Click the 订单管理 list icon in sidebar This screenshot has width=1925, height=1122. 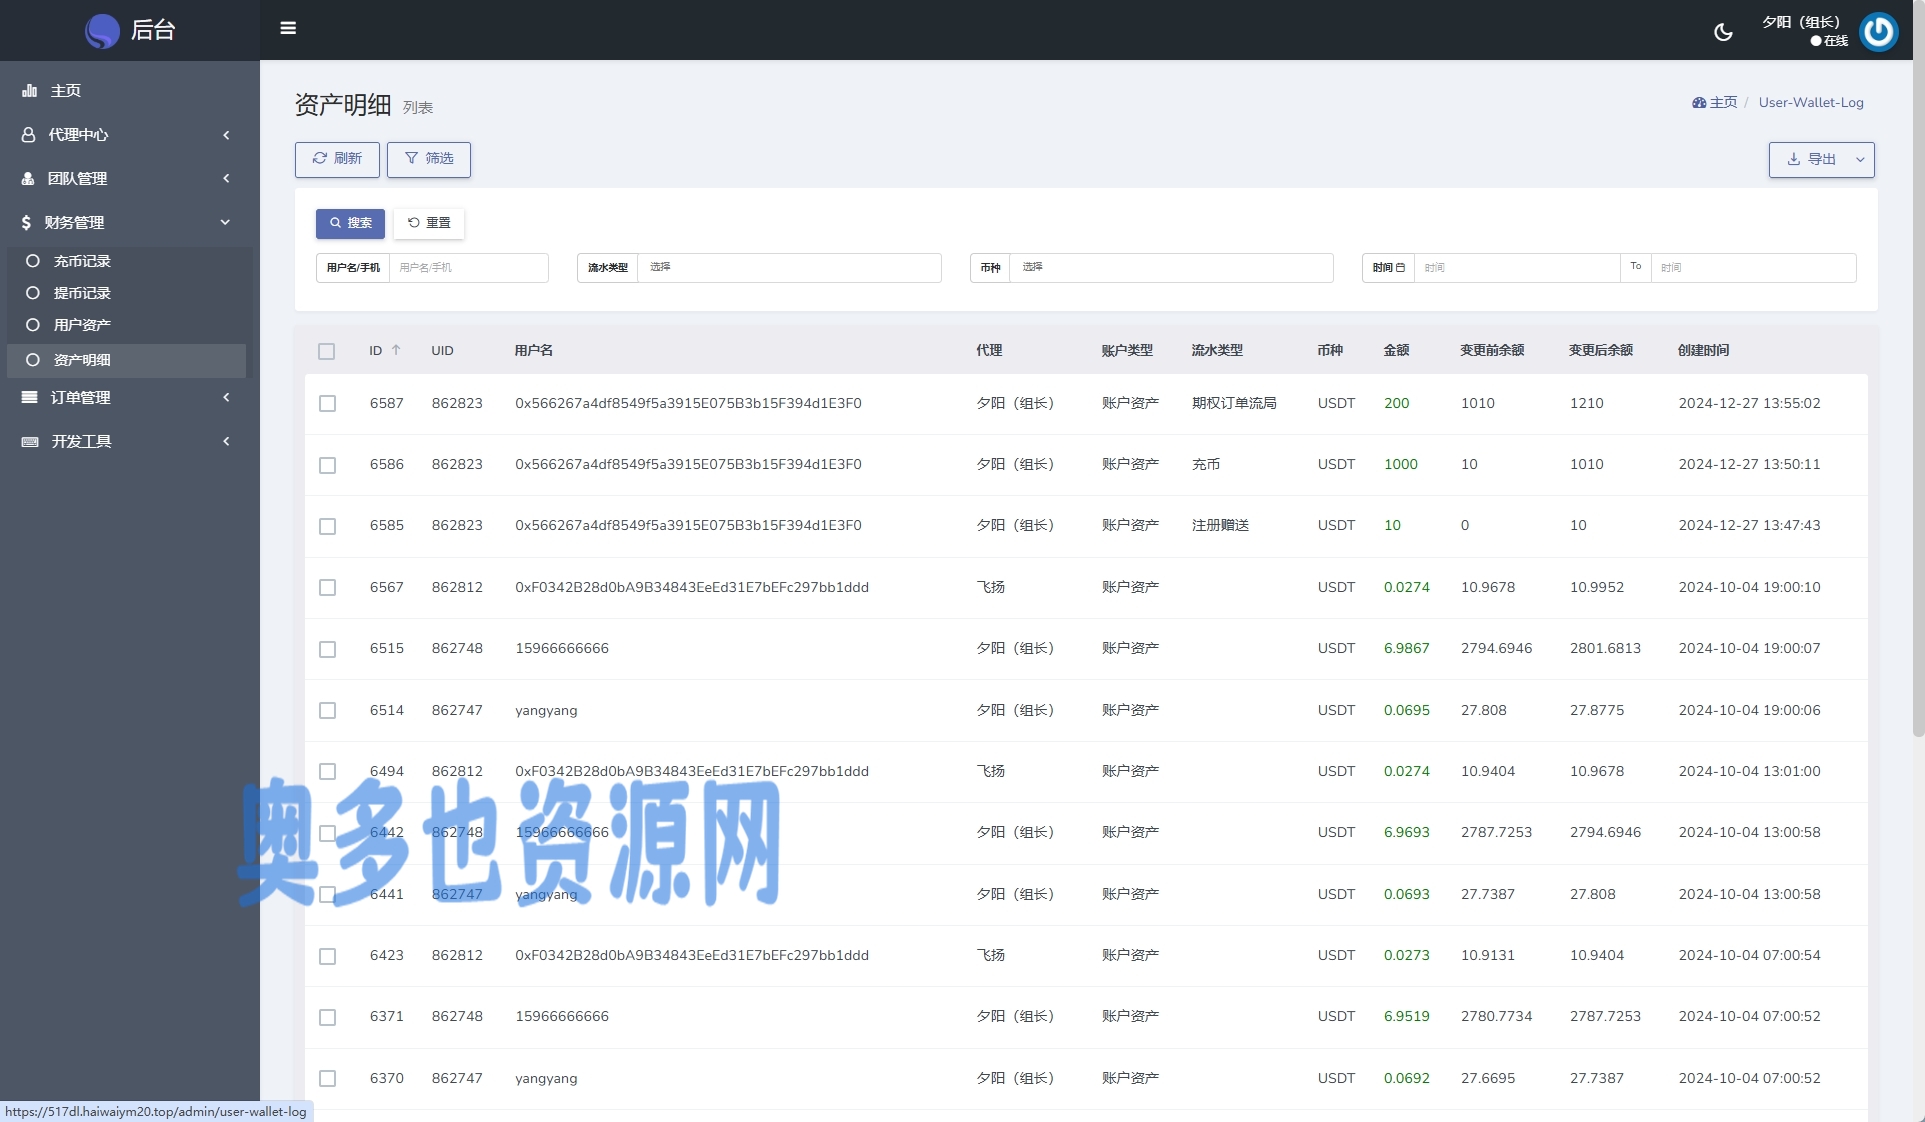pyautogui.click(x=30, y=397)
